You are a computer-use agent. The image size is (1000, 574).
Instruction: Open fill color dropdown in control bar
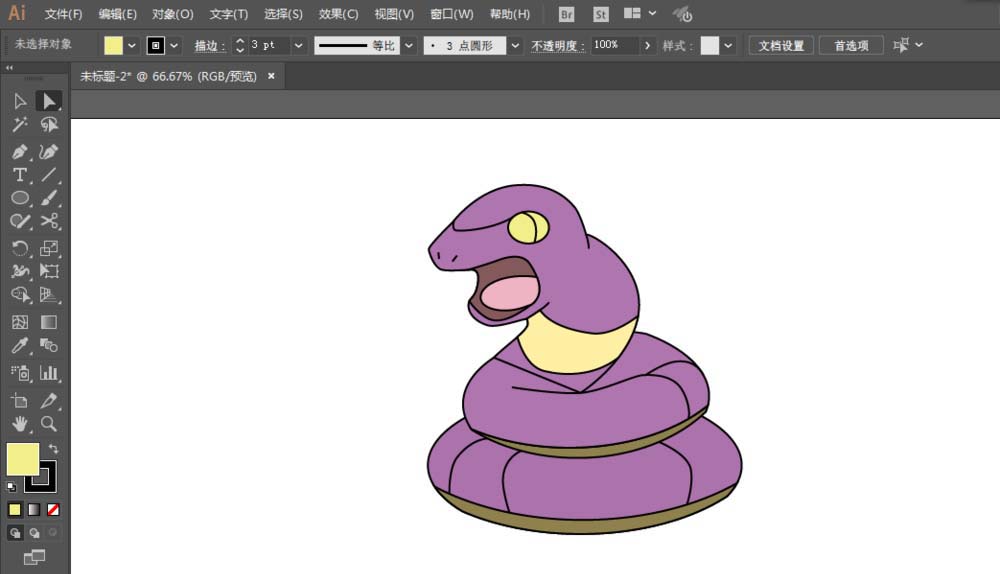click(x=132, y=45)
